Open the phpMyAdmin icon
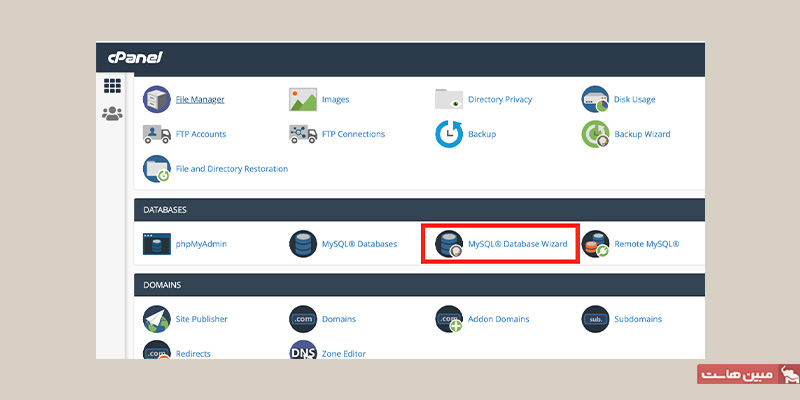The width and height of the screenshot is (800, 400). coord(157,243)
